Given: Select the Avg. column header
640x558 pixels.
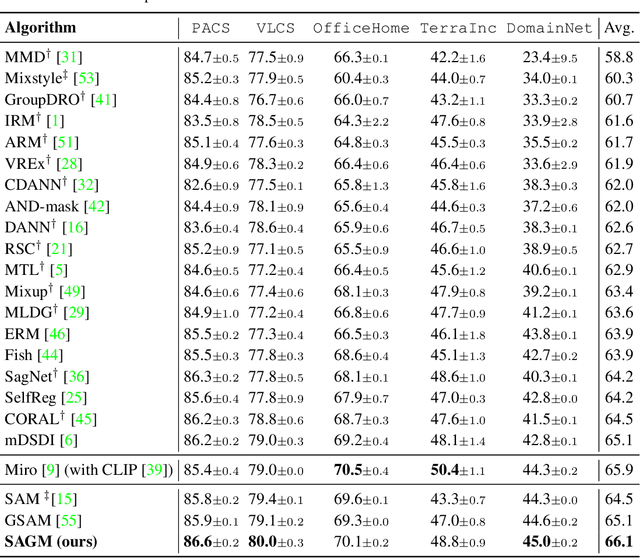Looking at the screenshot, I should point(619,28).
